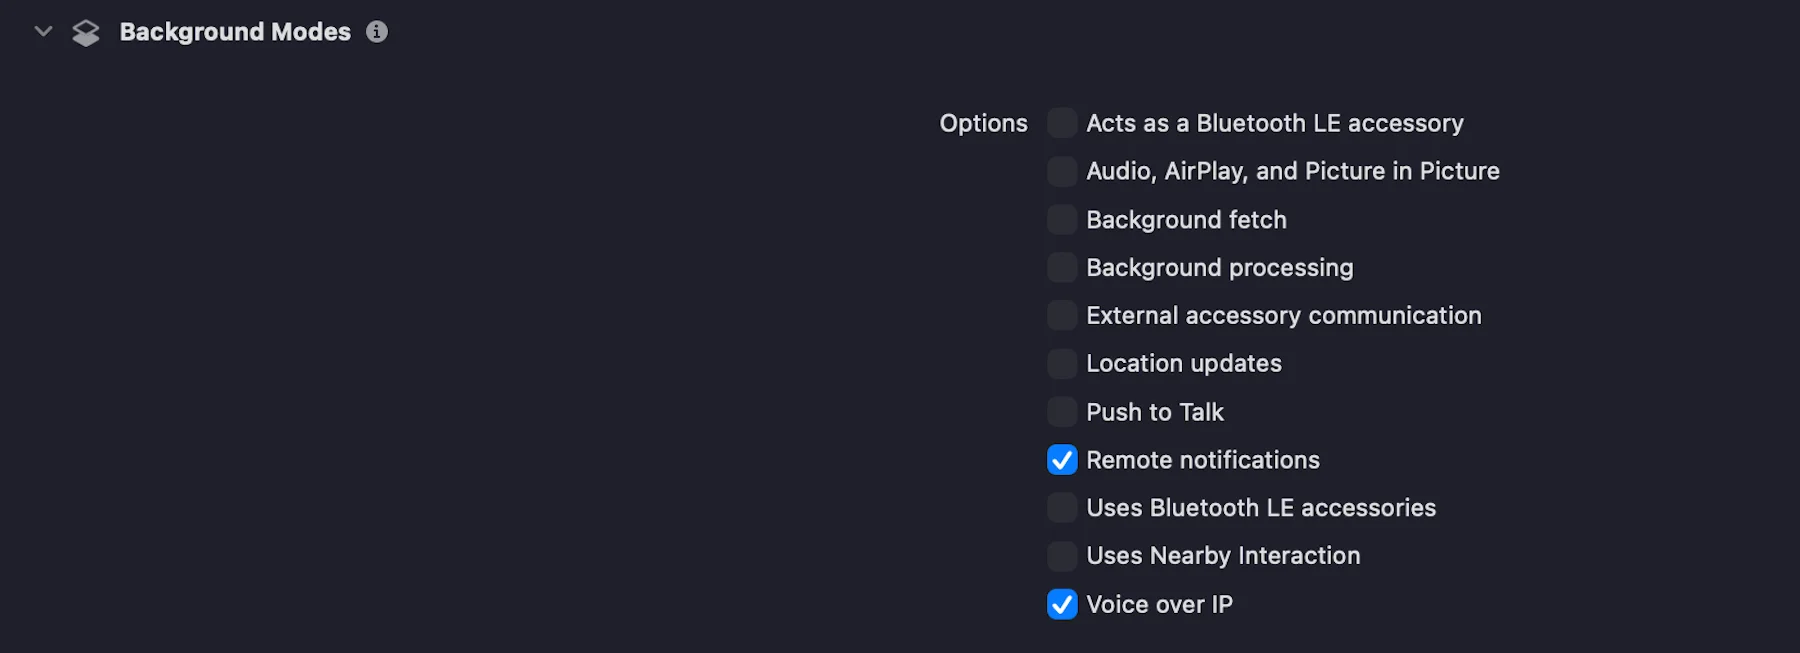Enable the Background fetch checkbox

click(1062, 219)
